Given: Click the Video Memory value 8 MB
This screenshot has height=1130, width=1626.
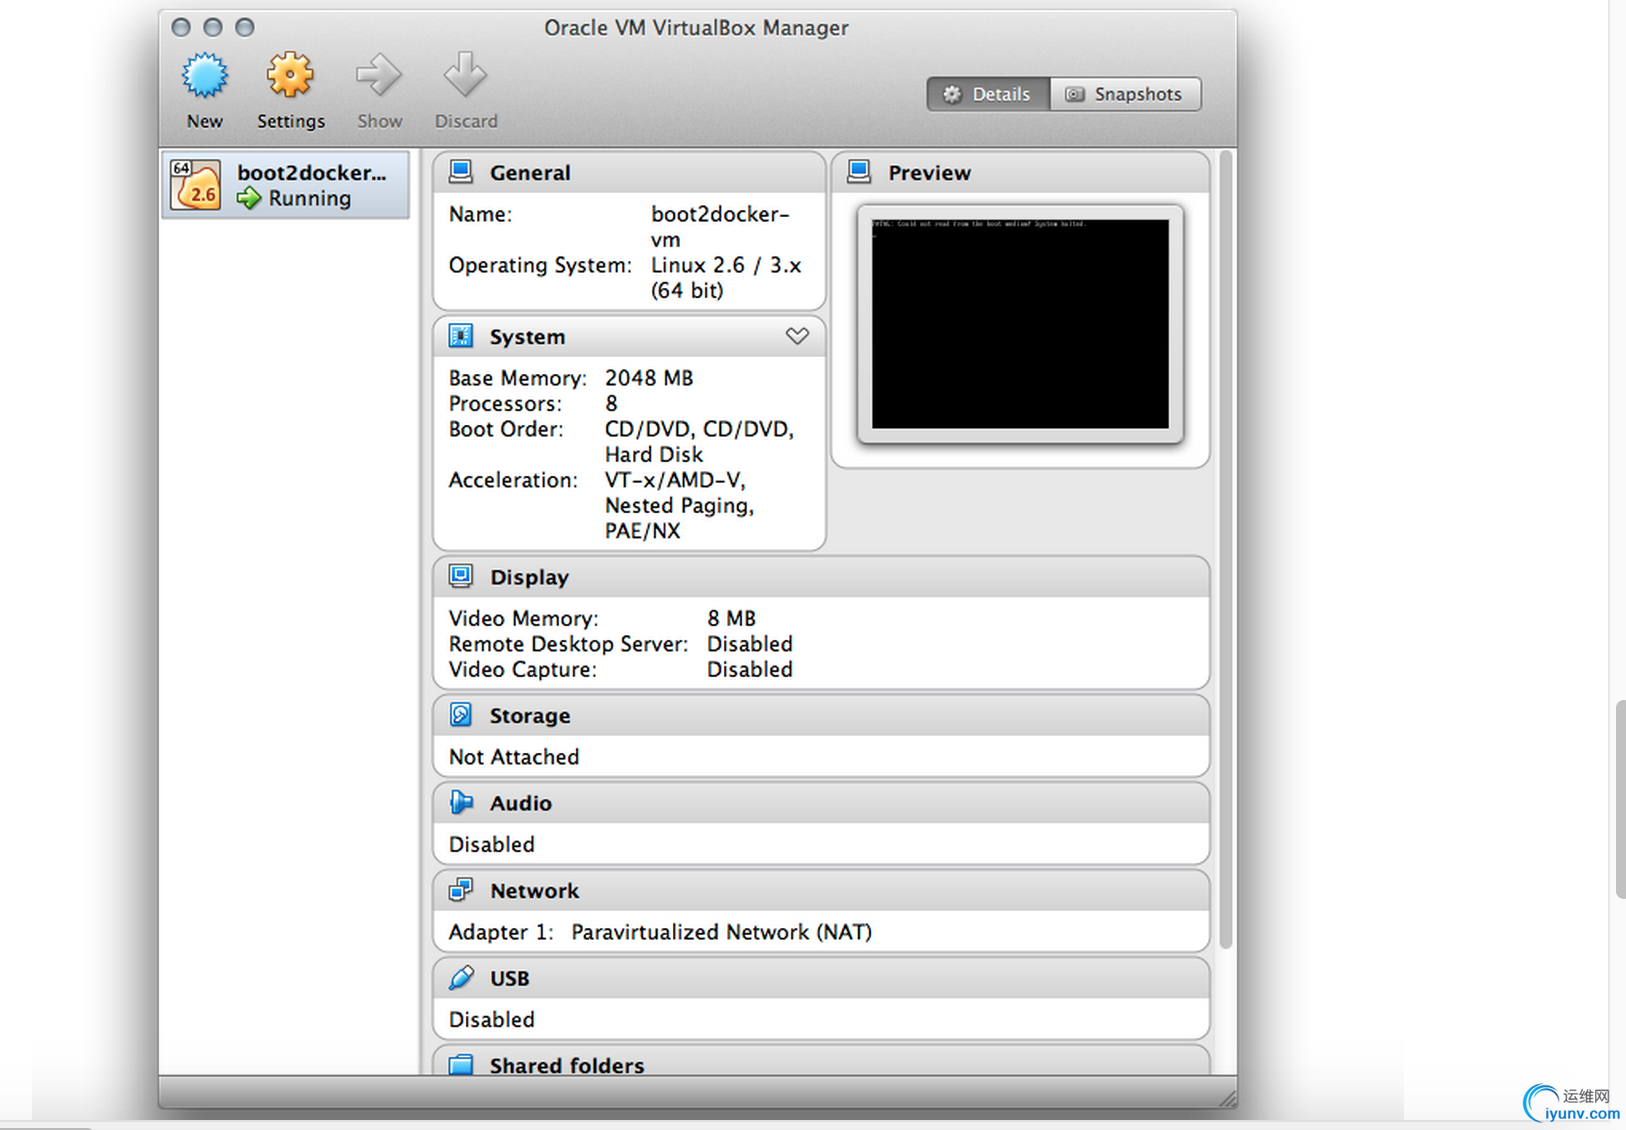Looking at the screenshot, I should tap(732, 619).
